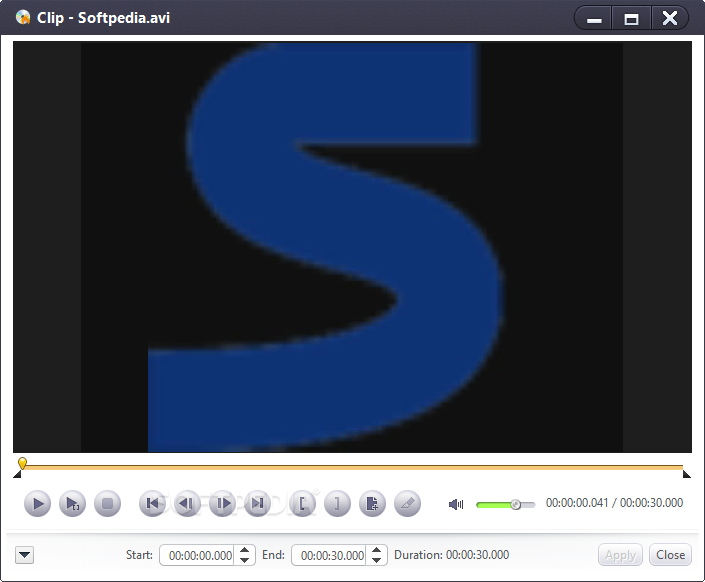Maximize the Clip window
This screenshot has width=705, height=582.
(631, 19)
